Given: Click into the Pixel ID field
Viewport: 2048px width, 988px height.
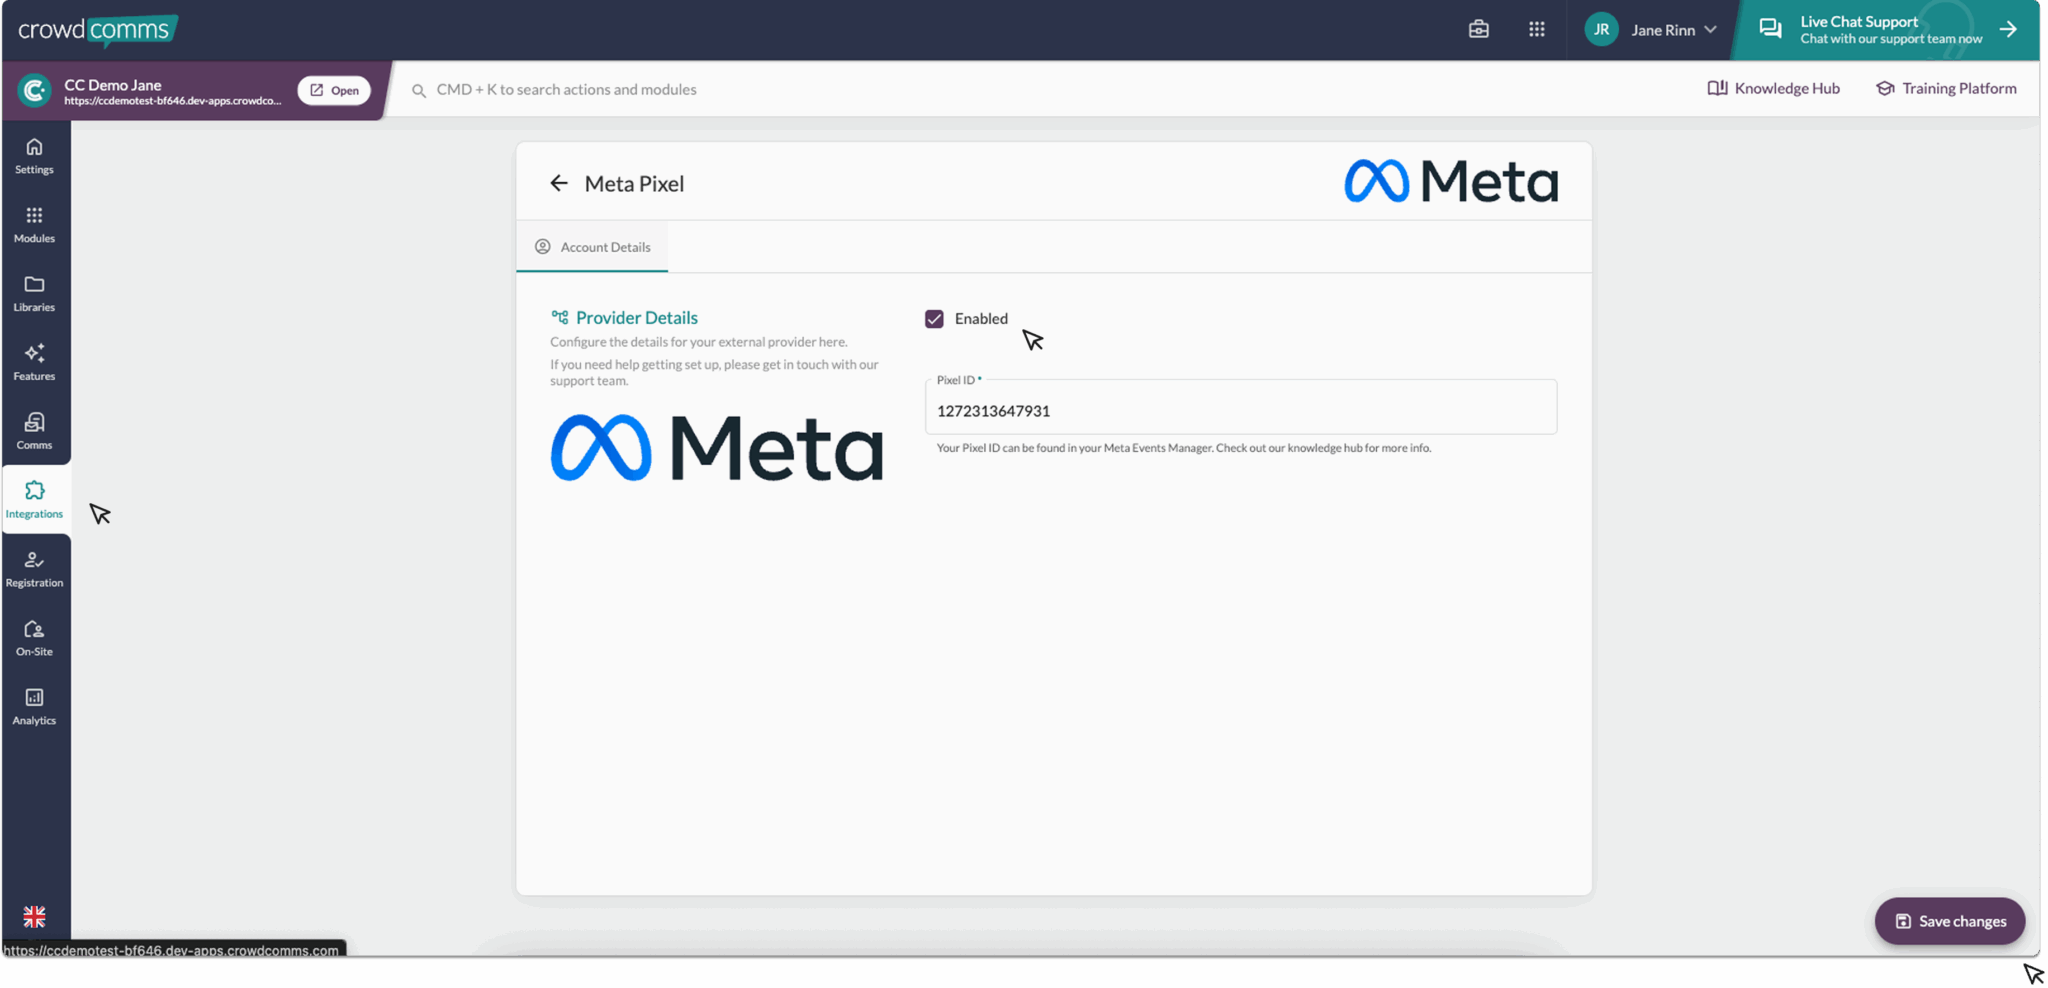Looking at the screenshot, I should (x=1240, y=410).
